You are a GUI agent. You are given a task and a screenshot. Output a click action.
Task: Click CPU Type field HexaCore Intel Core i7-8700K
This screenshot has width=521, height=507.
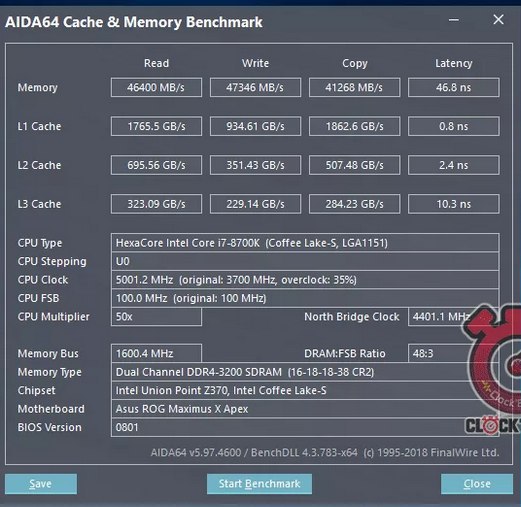(305, 243)
